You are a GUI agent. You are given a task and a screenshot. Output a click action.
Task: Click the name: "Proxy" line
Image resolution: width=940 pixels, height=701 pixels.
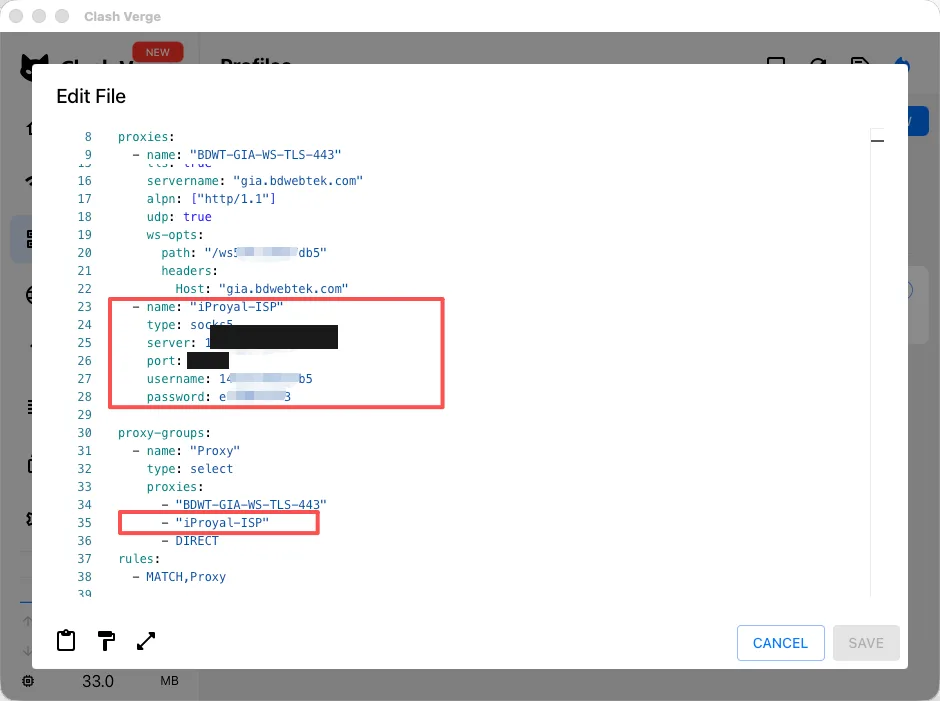pyautogui.click(x=186, y=450)
